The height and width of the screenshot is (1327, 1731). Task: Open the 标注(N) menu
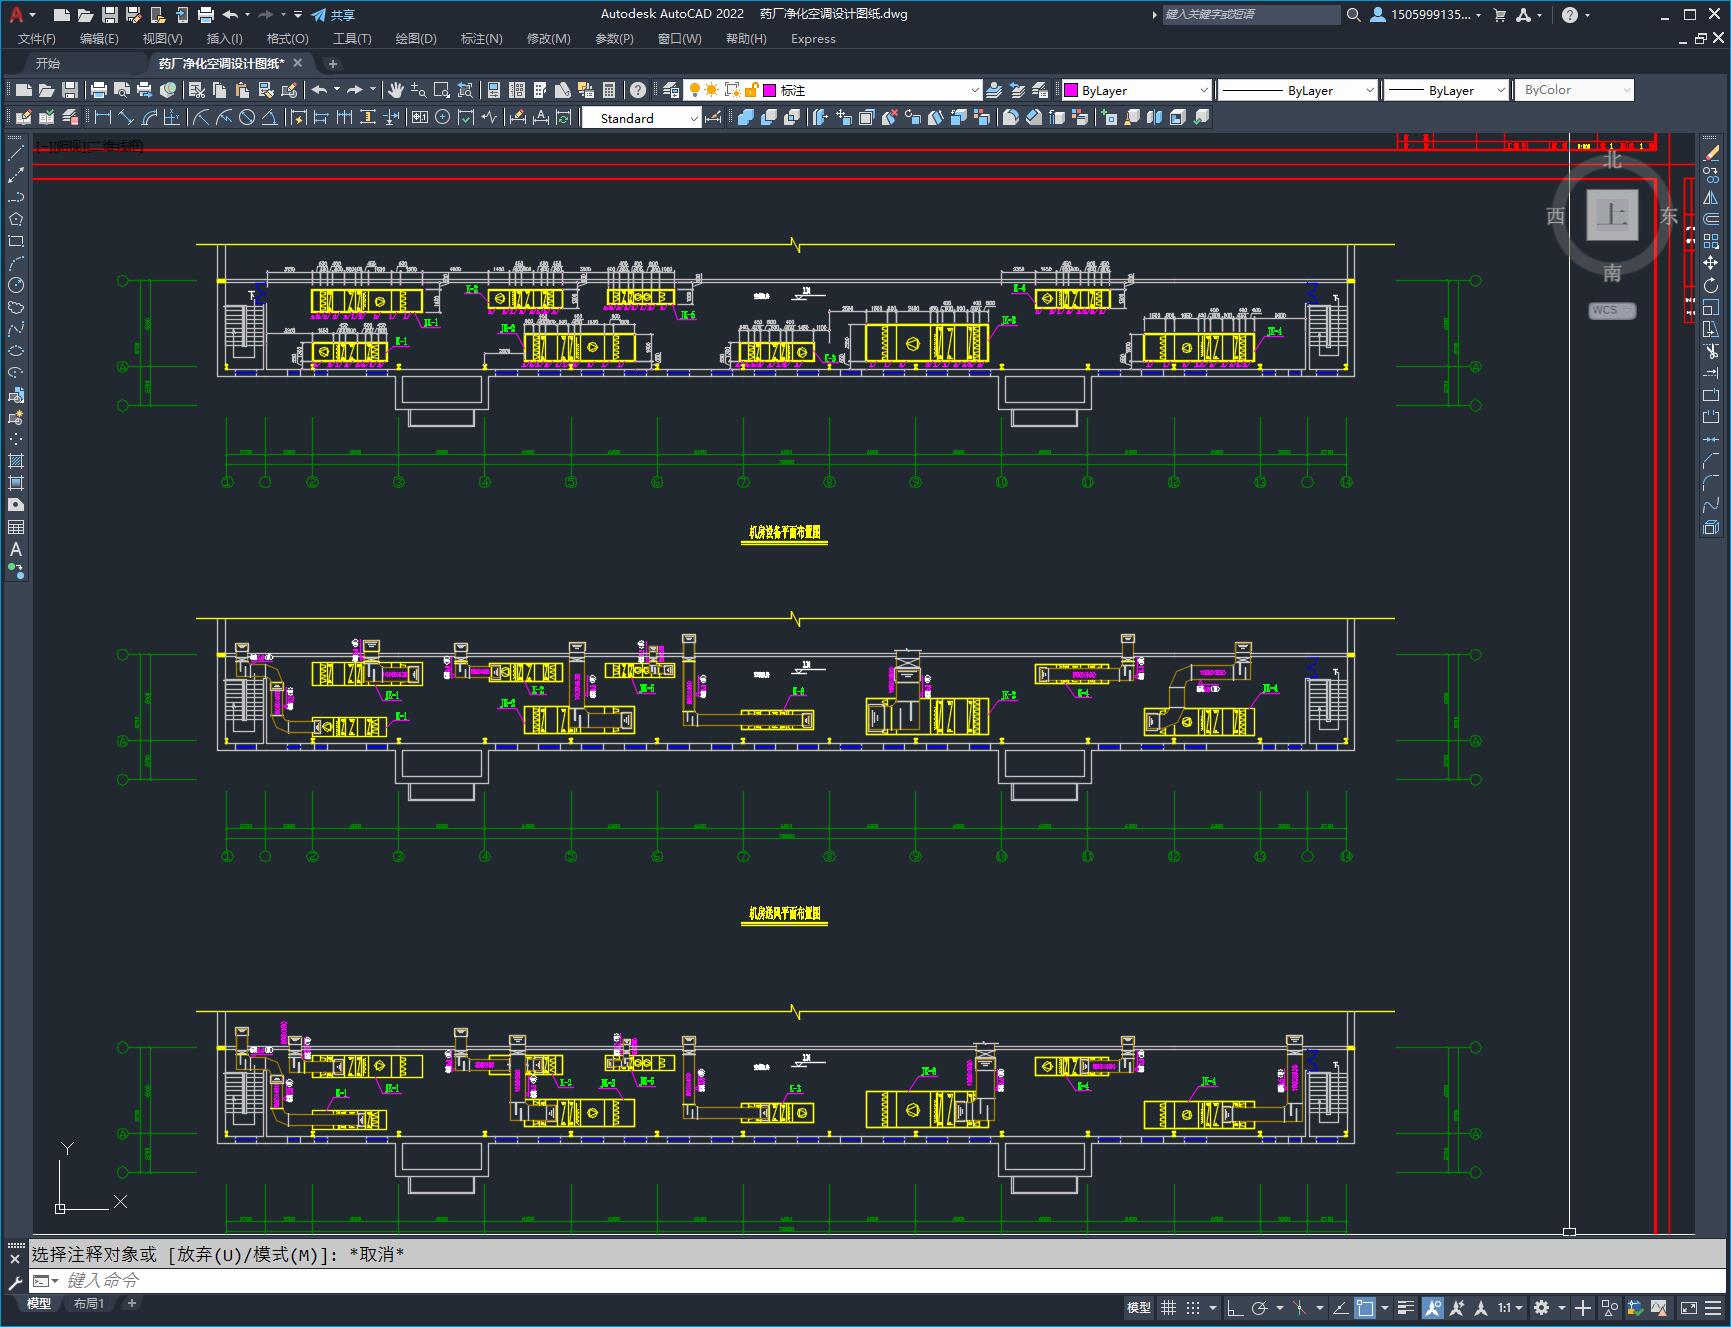[481, 38]
